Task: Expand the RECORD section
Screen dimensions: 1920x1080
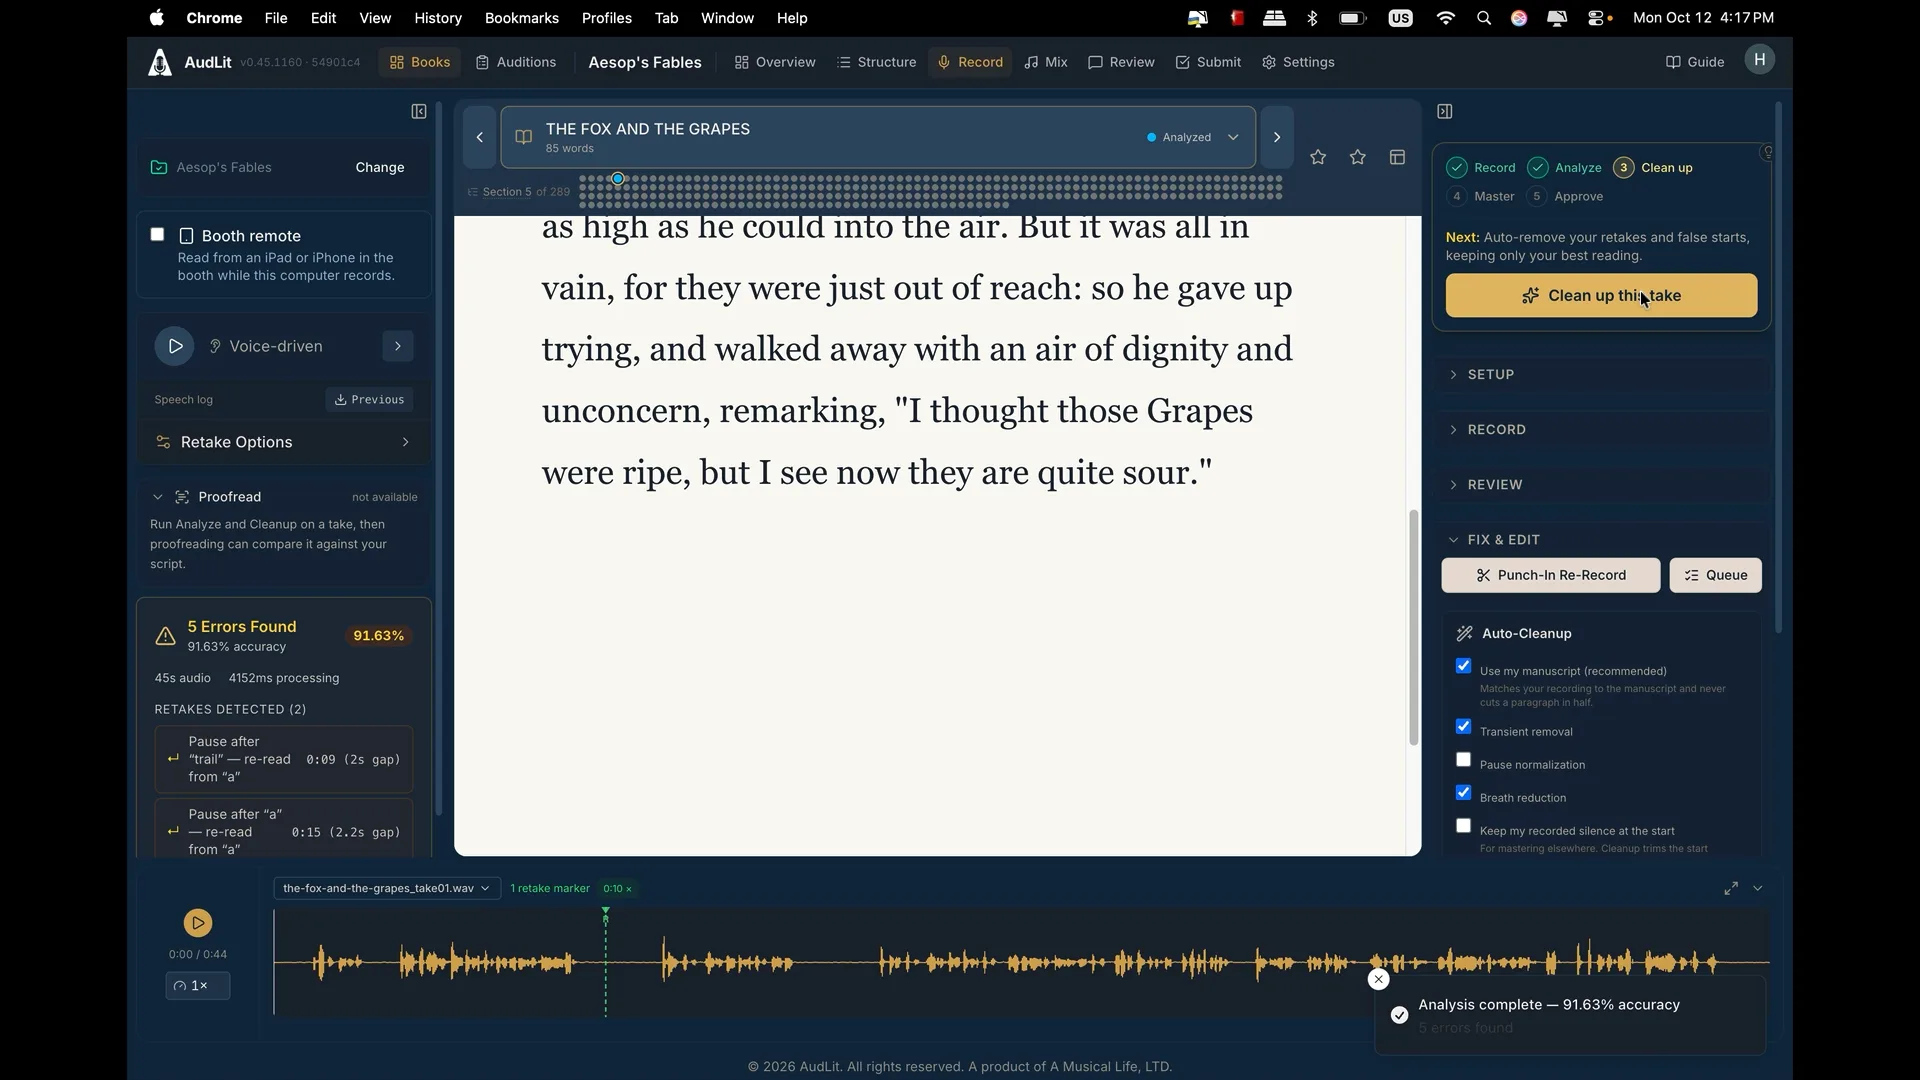Action: tap(1603, 429)
